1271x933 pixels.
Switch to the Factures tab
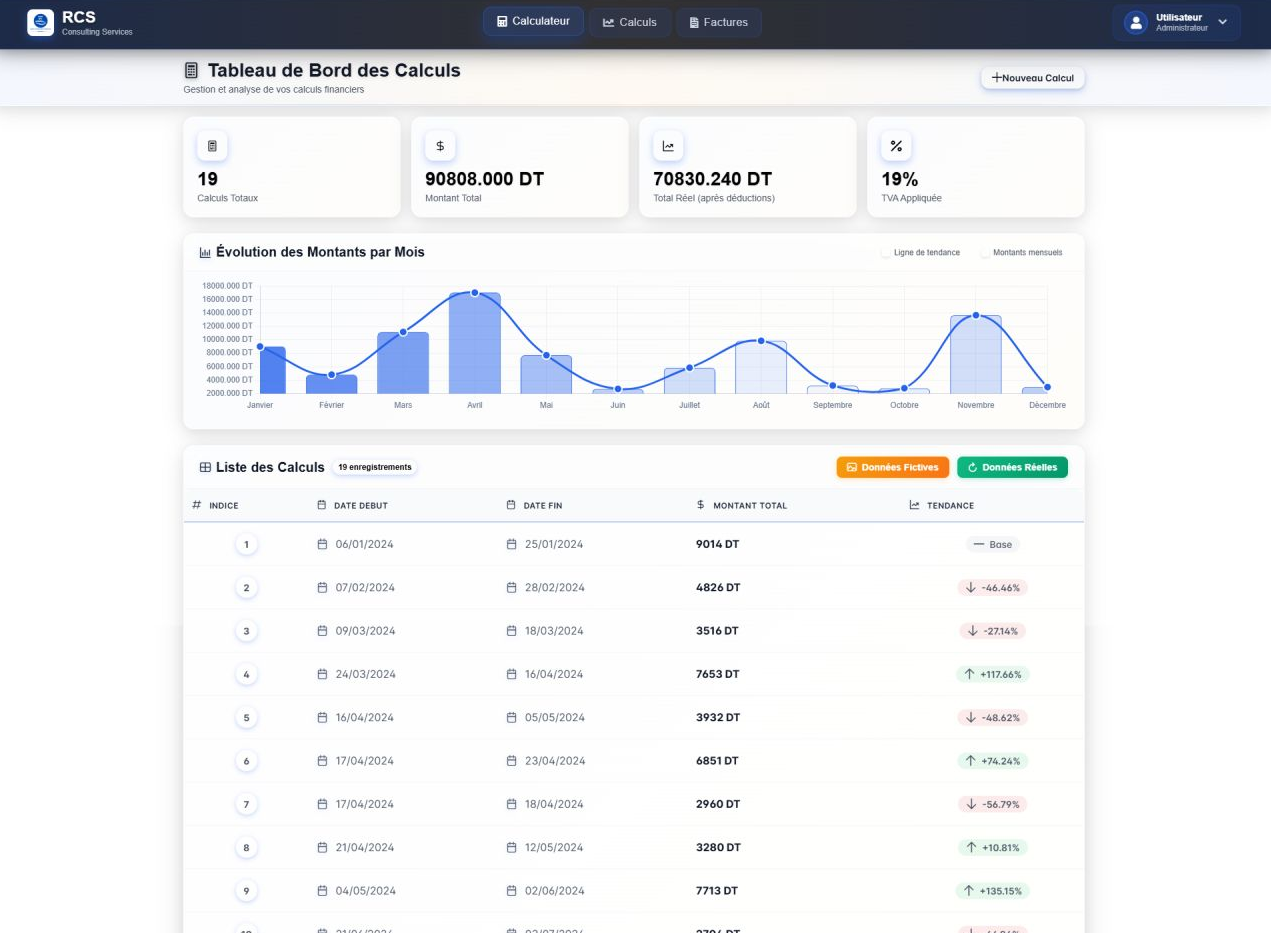click(718, 22)
